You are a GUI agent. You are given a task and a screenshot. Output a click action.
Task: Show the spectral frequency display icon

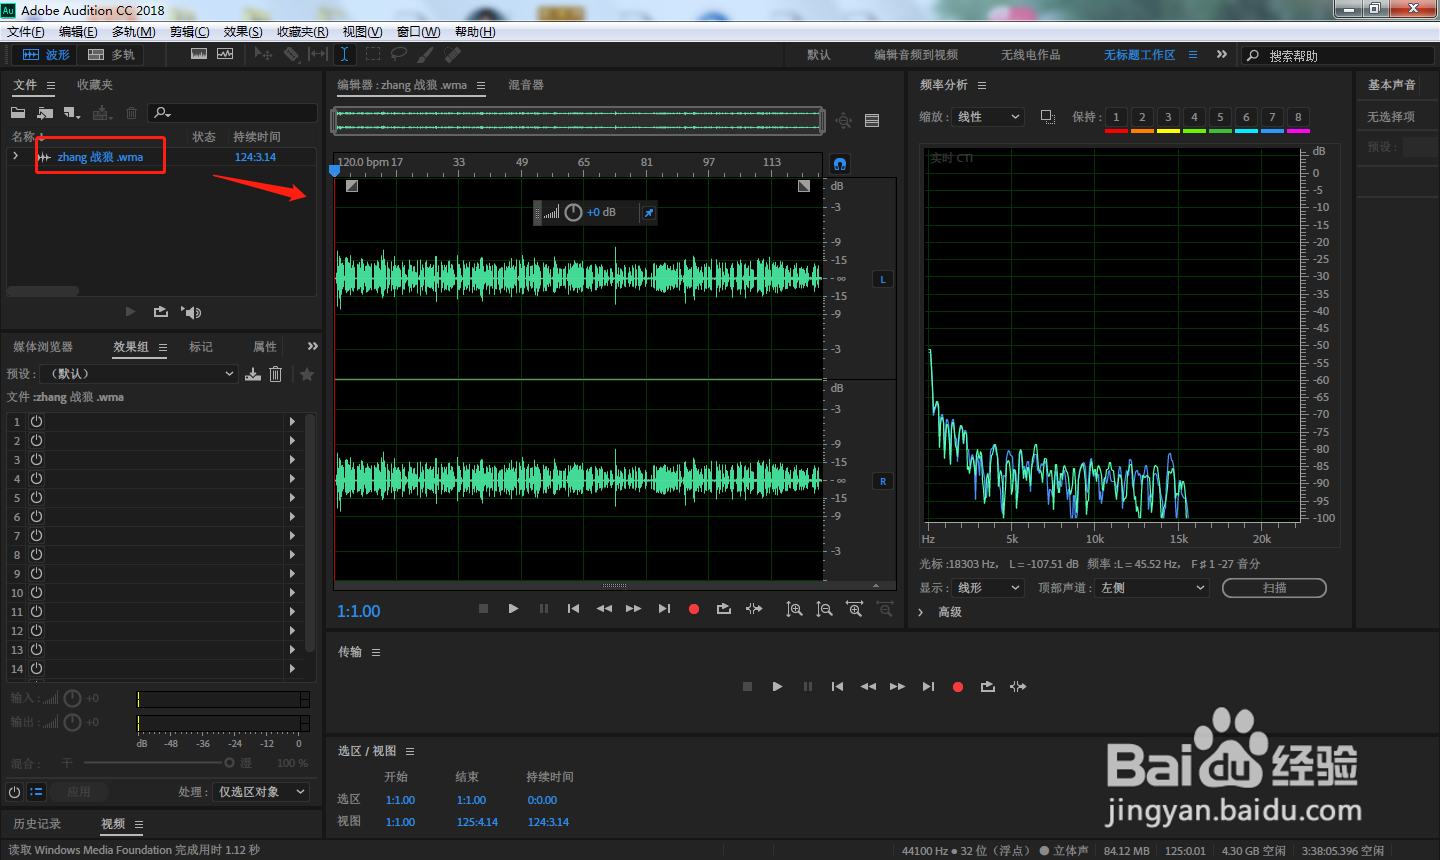point(199,54)
